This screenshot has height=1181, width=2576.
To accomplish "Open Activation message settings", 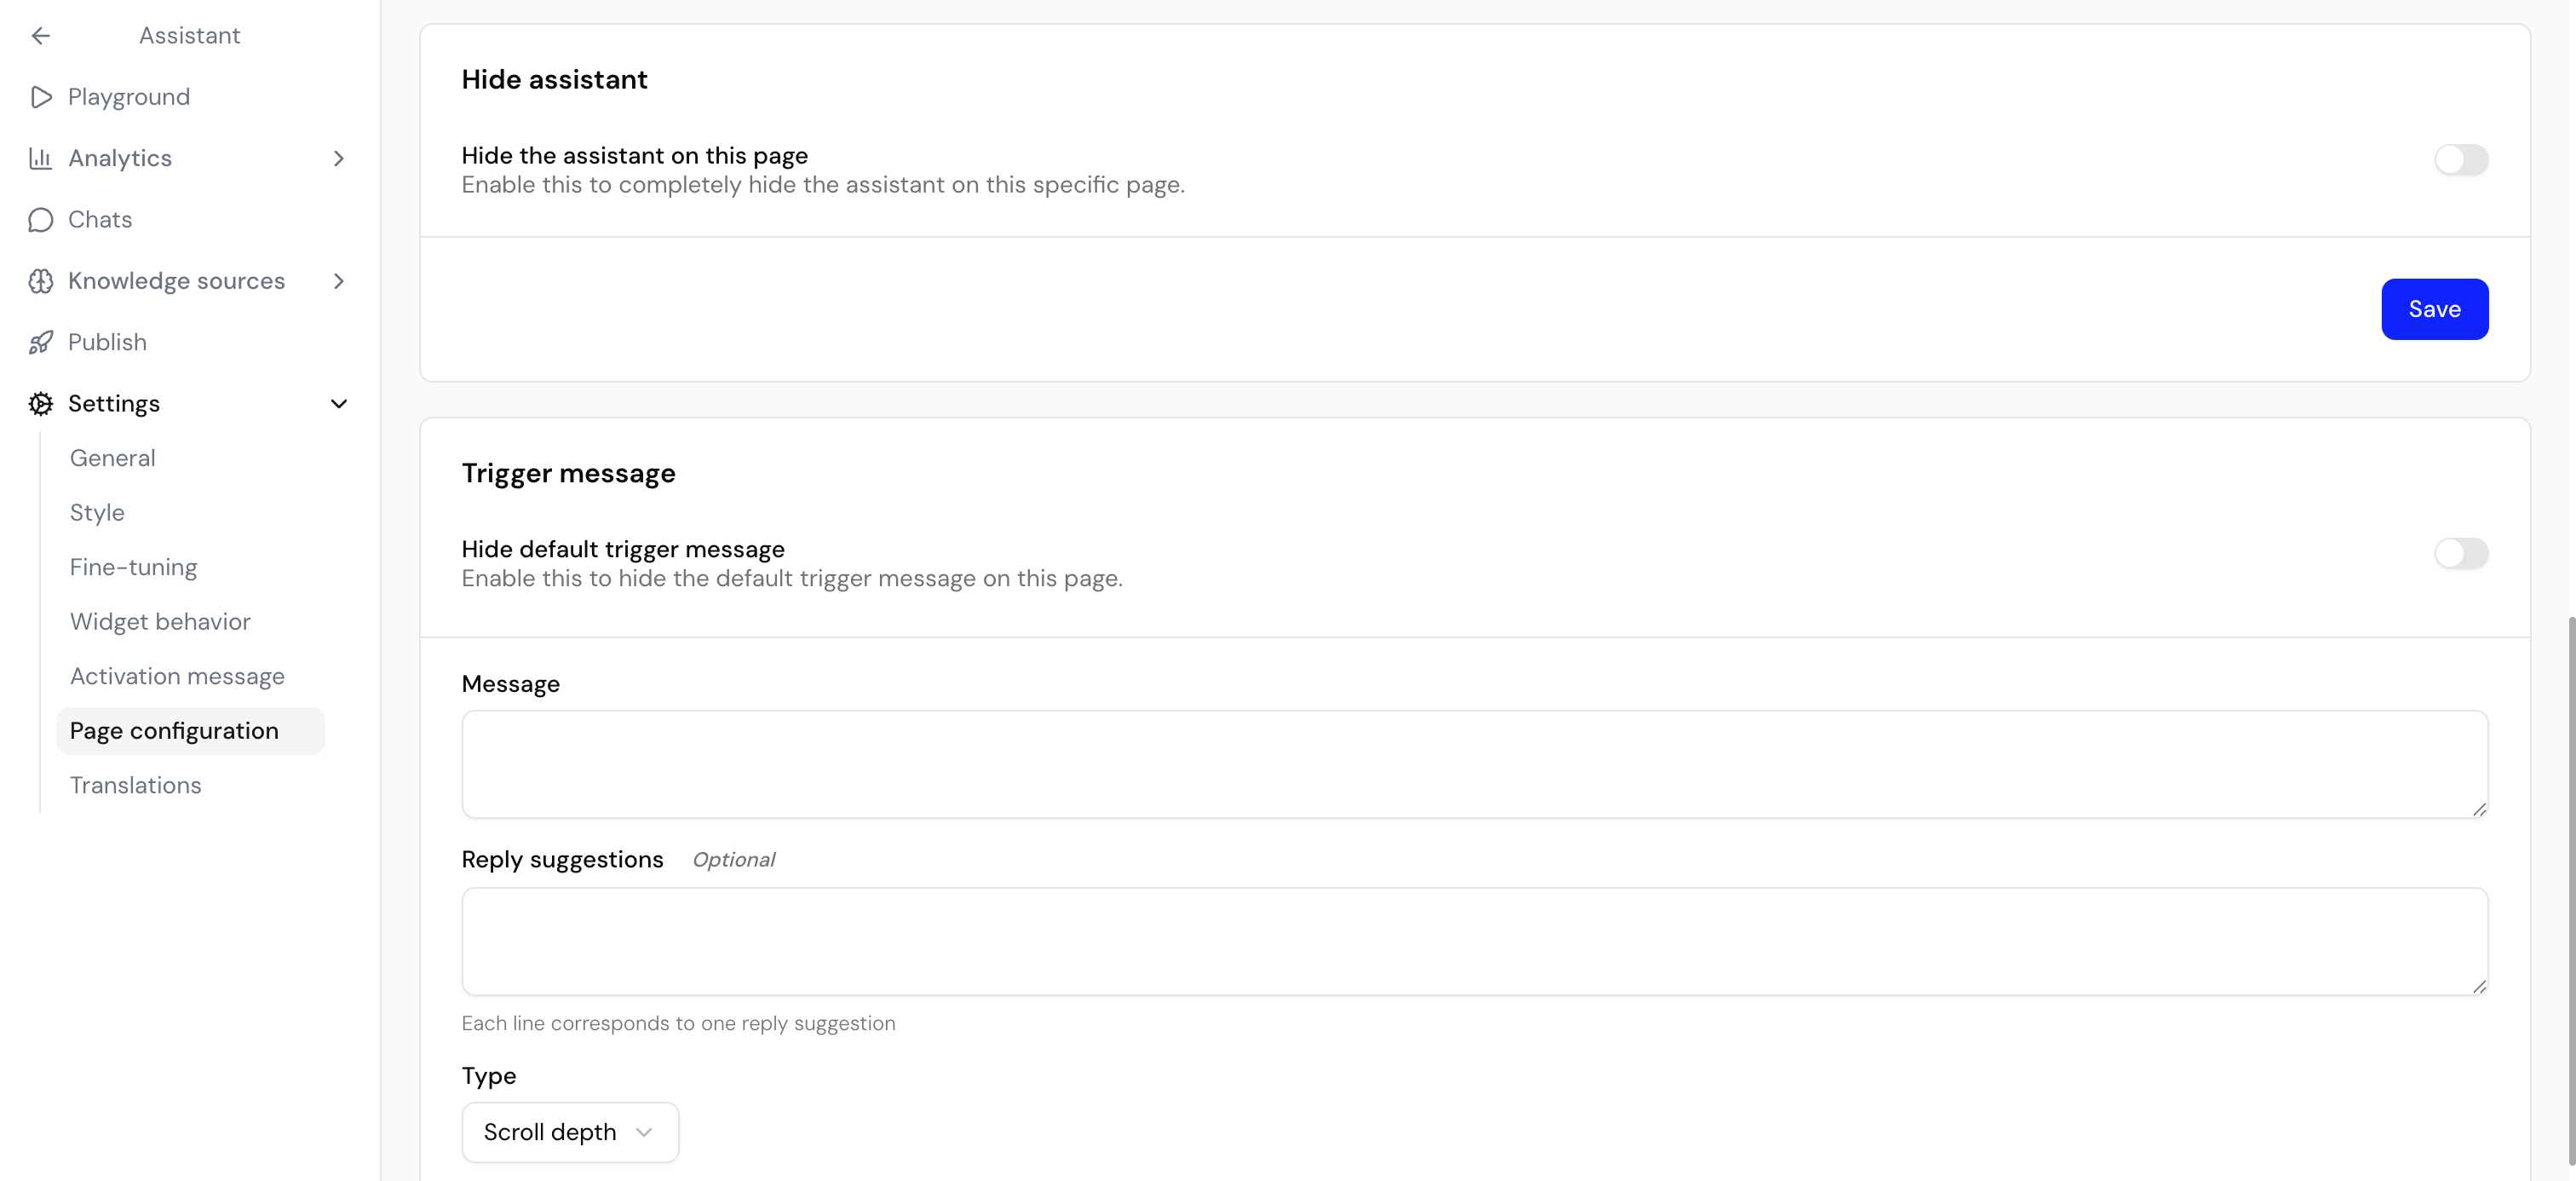I will click(x=177, y=676).
